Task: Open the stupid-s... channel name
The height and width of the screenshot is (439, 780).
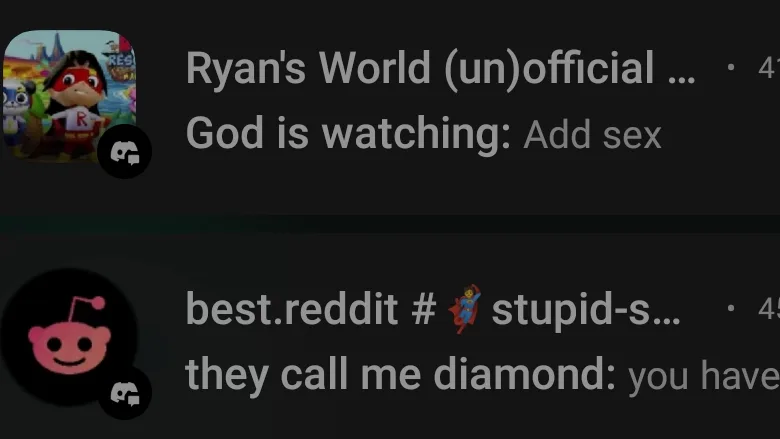Action: (x=585, y=311)
